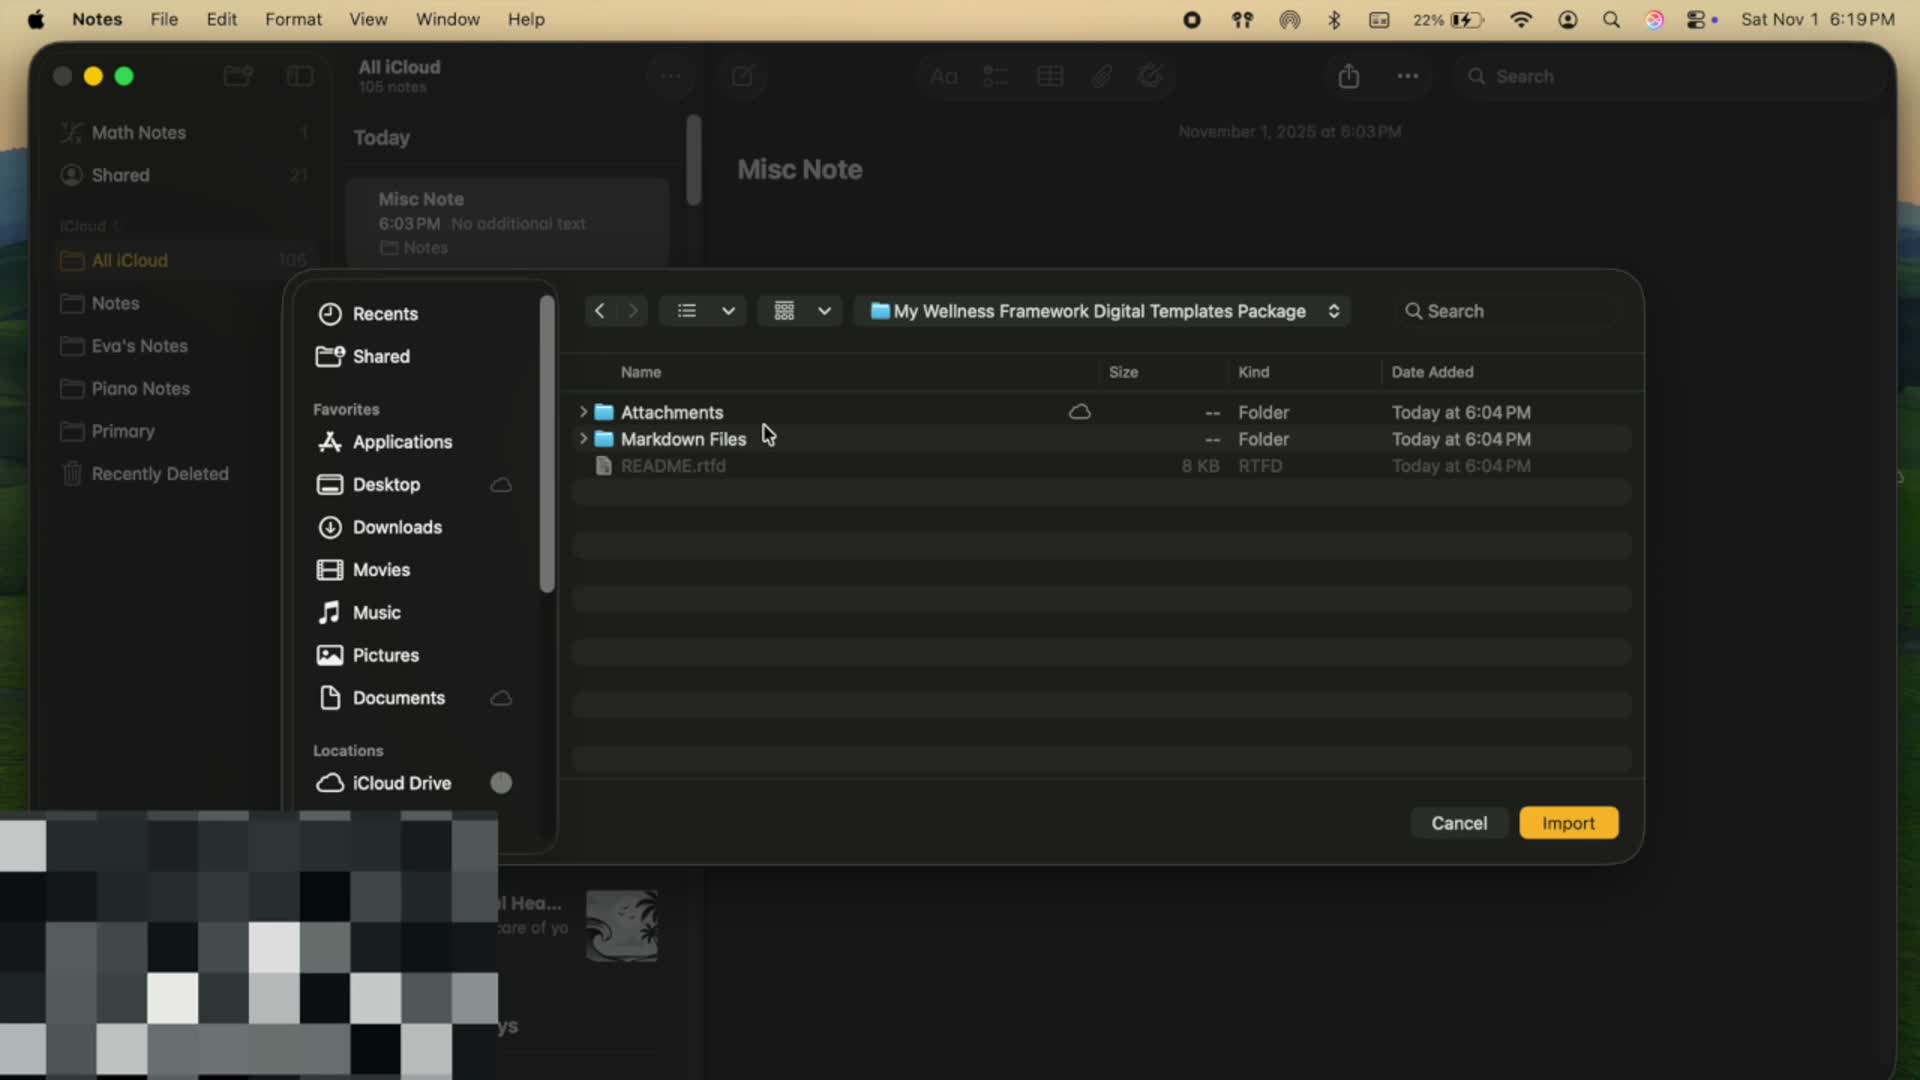Open the File menu
This screenshot has height=1080, width=1920.
pyautogui.click(x=164, y=20)
